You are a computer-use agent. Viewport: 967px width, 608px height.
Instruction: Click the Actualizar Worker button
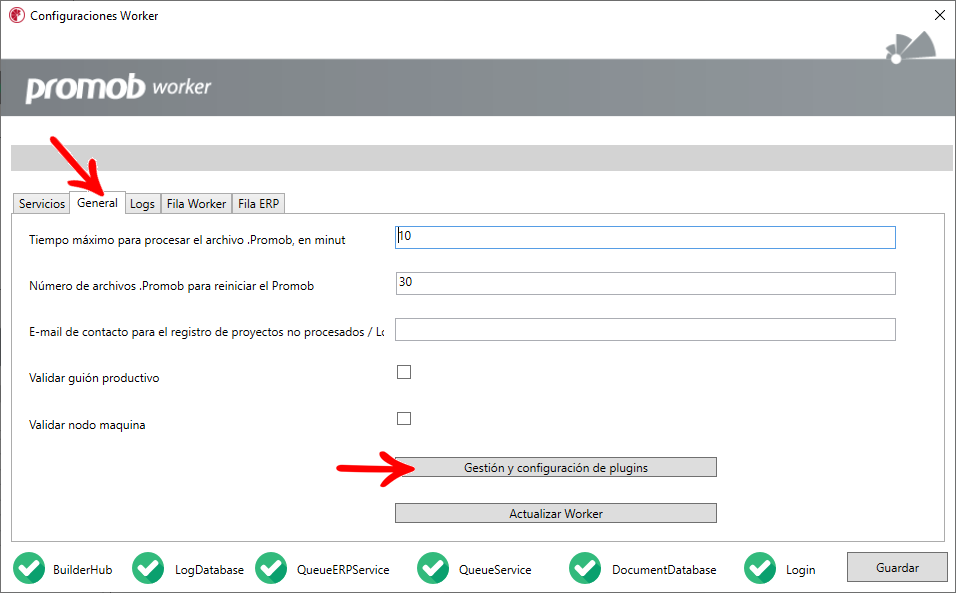[x=556, y=513]
